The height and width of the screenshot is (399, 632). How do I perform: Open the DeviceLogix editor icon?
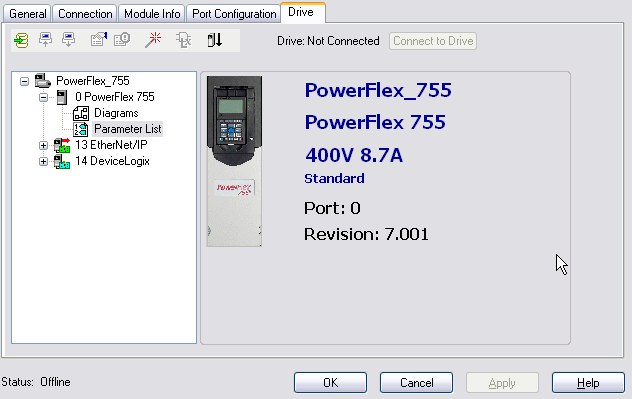coord(183,40)
